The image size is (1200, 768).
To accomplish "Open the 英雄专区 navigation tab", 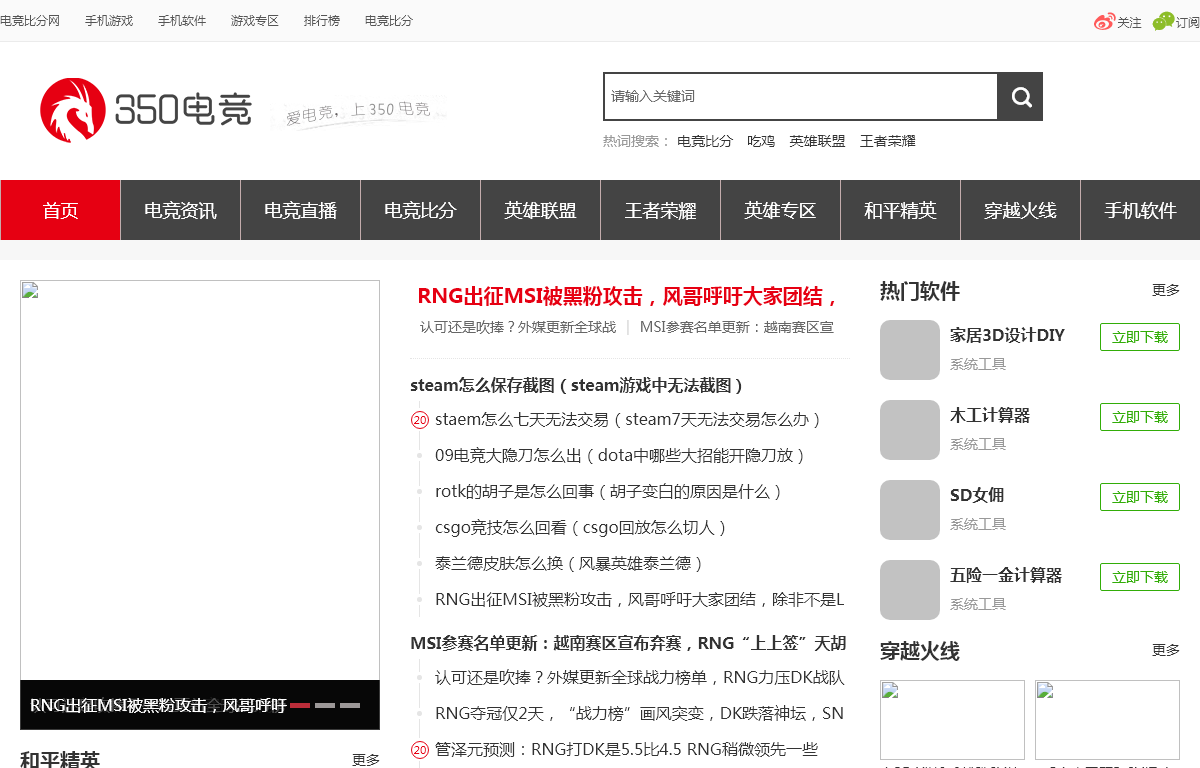I will click(780, 210).
